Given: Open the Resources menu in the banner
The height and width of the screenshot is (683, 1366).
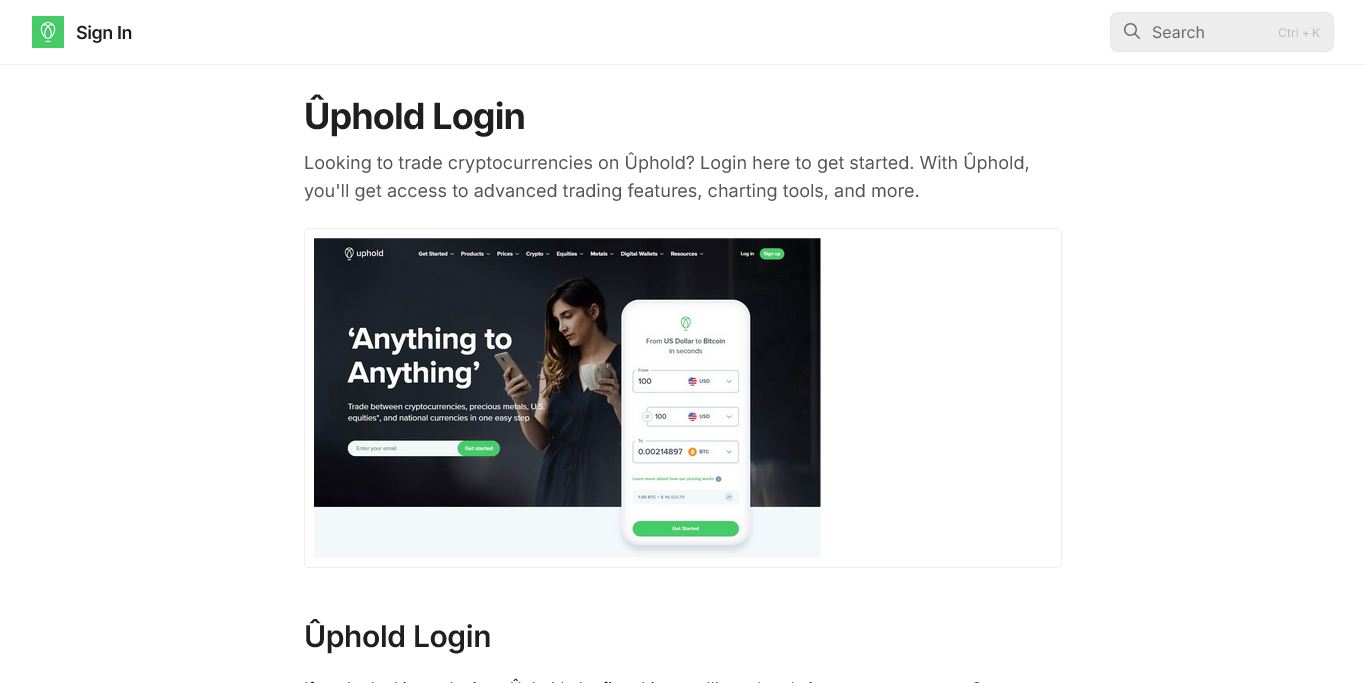Looking at the screenshot, I should point(687,254).
